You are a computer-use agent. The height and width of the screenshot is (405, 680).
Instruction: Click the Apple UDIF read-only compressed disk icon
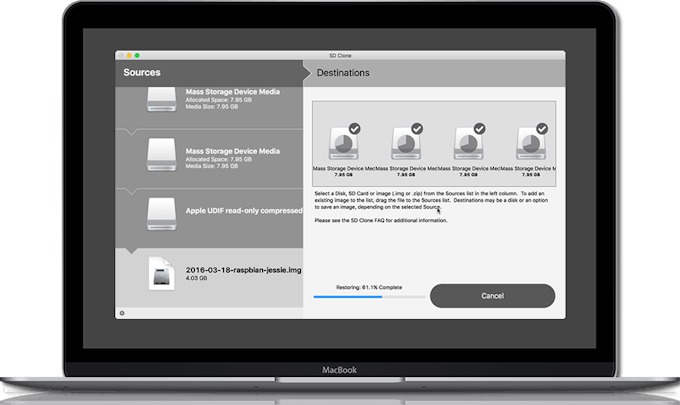[x=161, y=214]
